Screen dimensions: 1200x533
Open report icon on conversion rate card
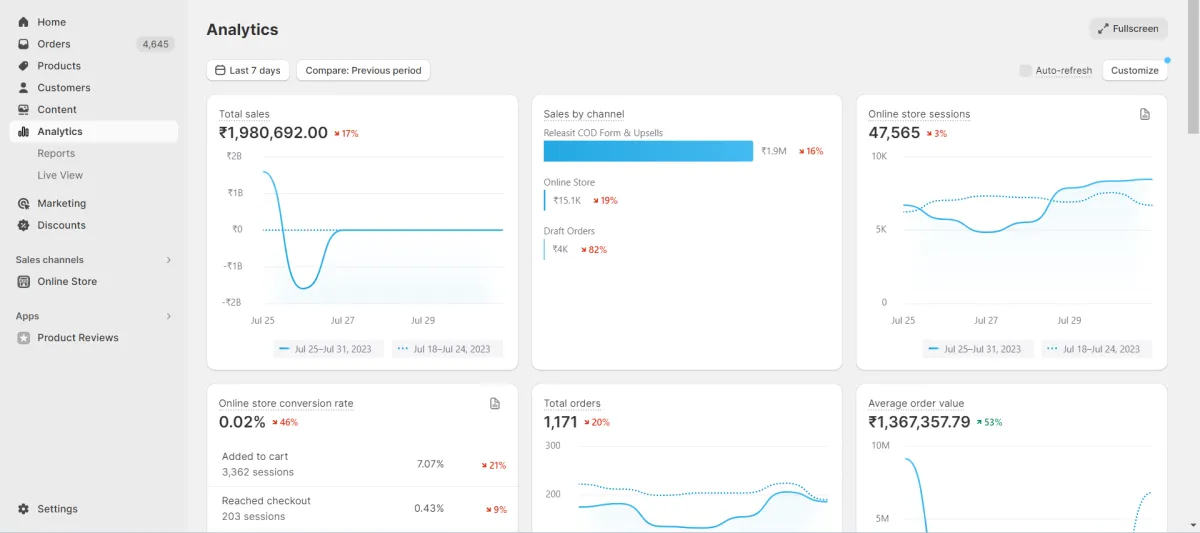tap(494, 403)
